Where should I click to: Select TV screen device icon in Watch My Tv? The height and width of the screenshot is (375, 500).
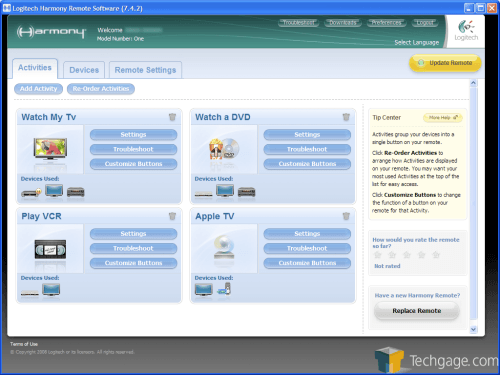point(54,191)
